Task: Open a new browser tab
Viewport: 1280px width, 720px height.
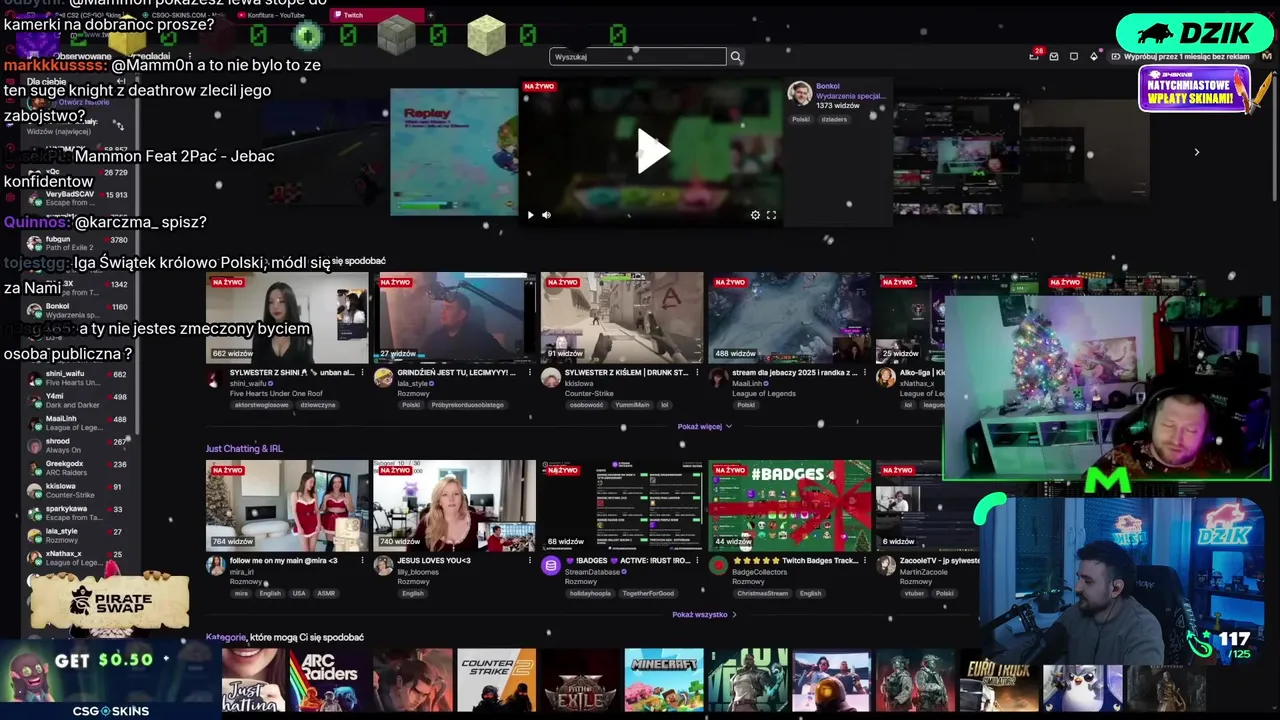Action: [430, 15]
